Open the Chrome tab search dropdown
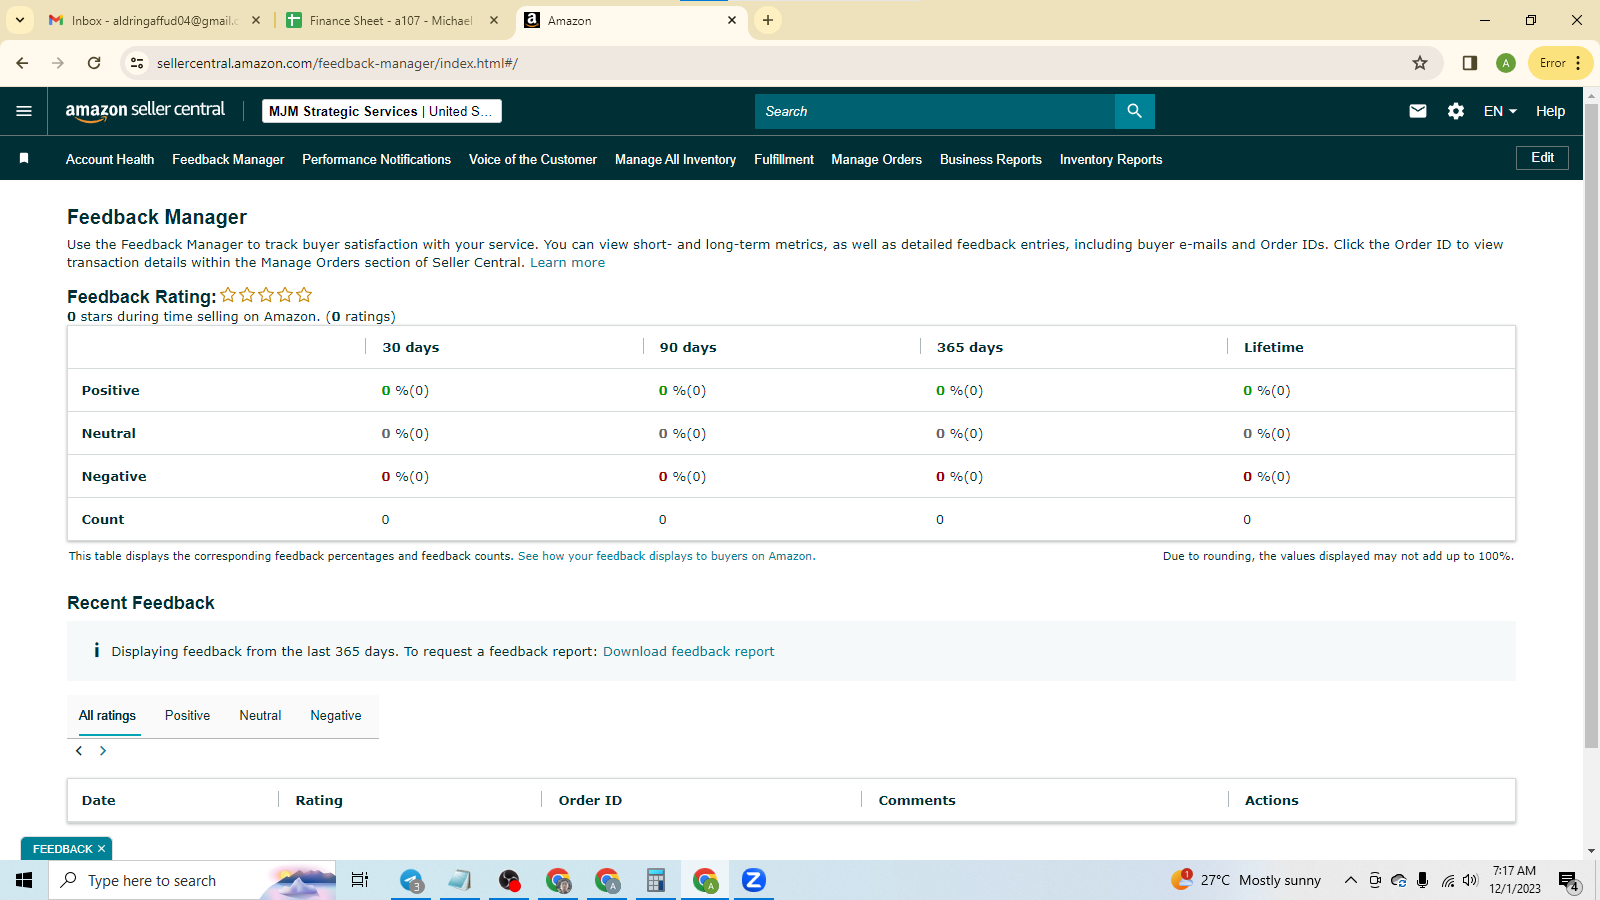This screenshot has height=900, width=1600. [20, 20]
